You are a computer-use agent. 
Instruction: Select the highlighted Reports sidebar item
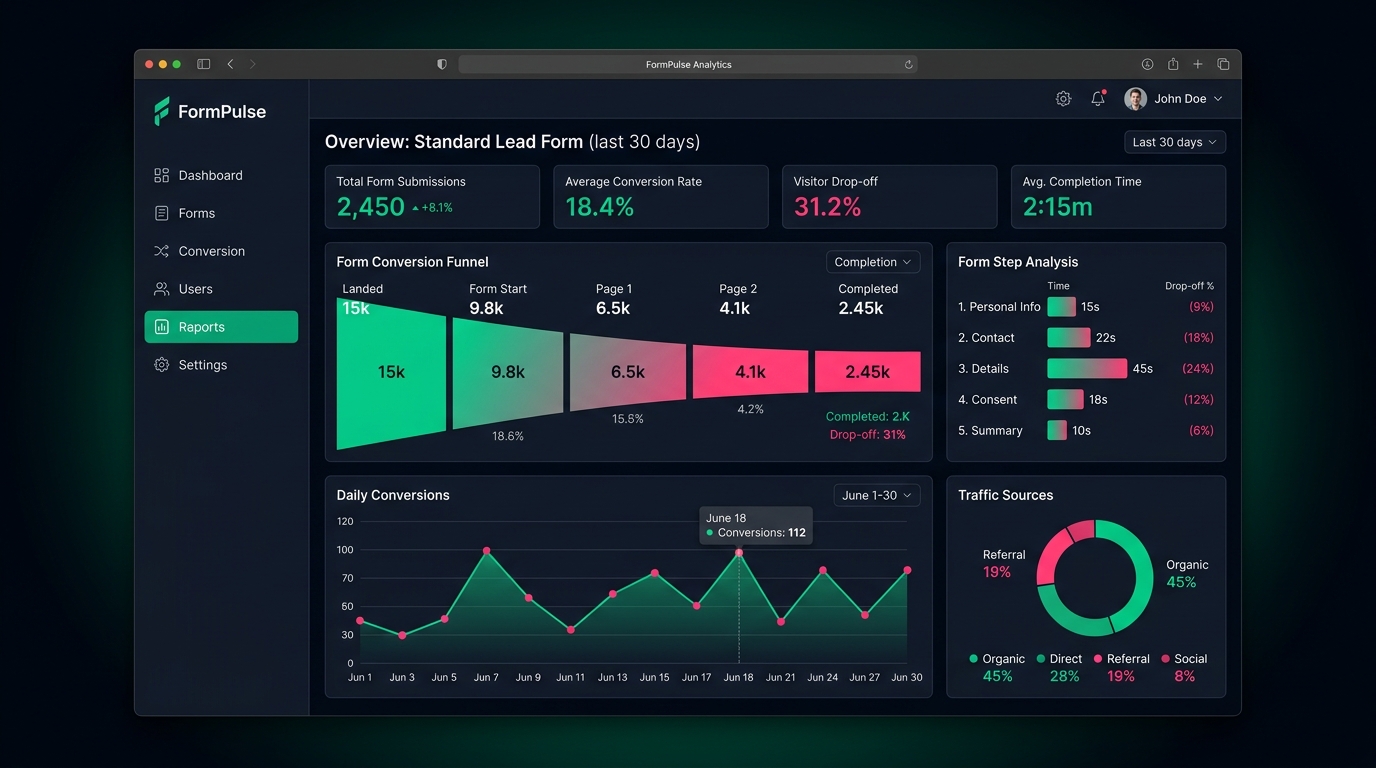click(x=221, y=327)
